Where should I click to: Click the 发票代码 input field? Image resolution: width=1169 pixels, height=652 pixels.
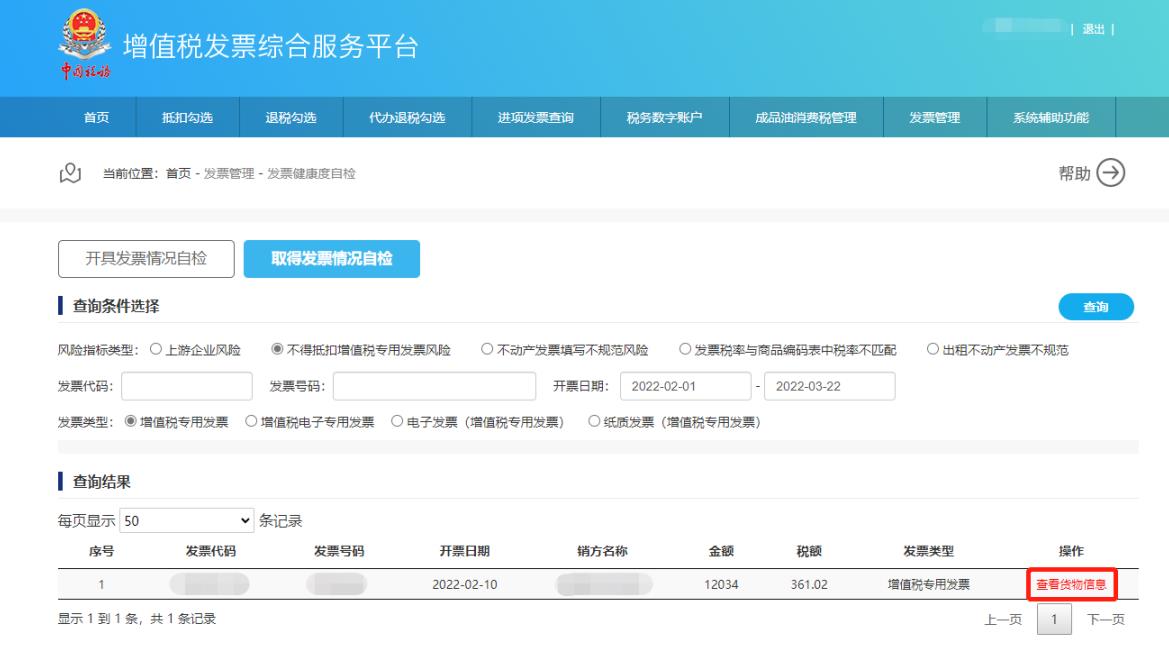pos(187,387)
